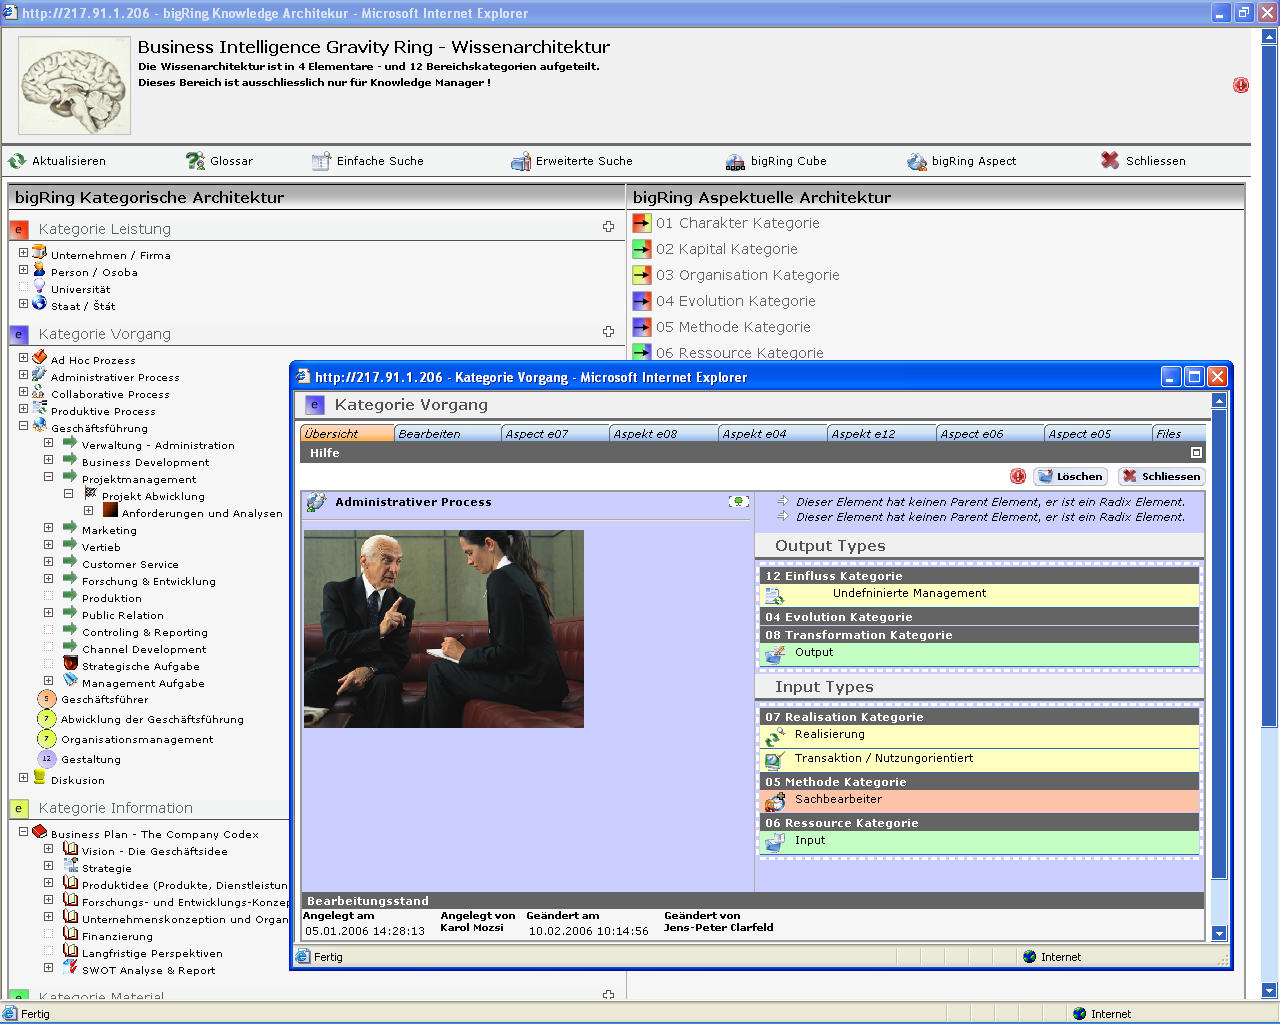This screenshot has width=1280, height=1024.
Task: Collapse the Geschäftsführung tree node
Action: point(23,426)
